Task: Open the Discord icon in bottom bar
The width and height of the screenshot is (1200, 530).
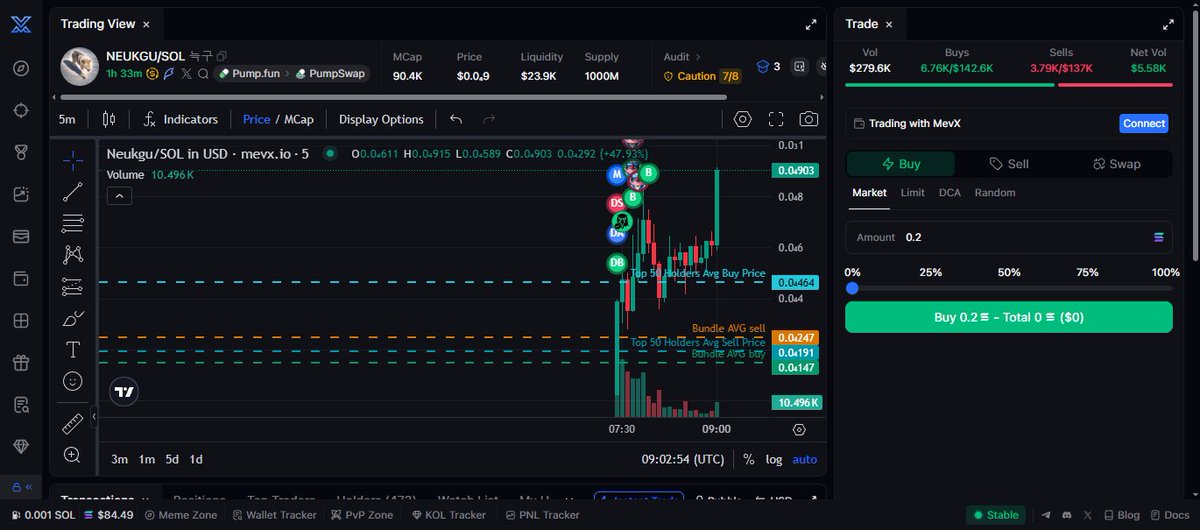Action: click(x=1066, y=515)
